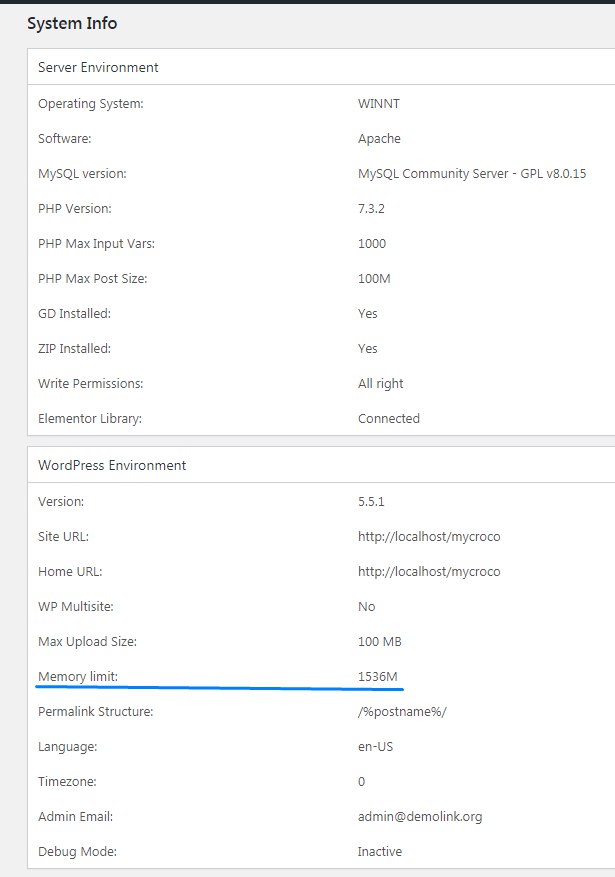
Task: Select the Write Permissions All right value
Action: click(380, 384)
